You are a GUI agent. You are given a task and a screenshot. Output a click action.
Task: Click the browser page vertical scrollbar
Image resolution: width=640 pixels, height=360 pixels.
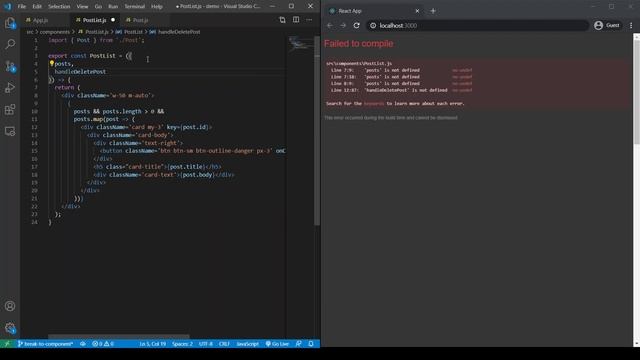pos(636,88)
